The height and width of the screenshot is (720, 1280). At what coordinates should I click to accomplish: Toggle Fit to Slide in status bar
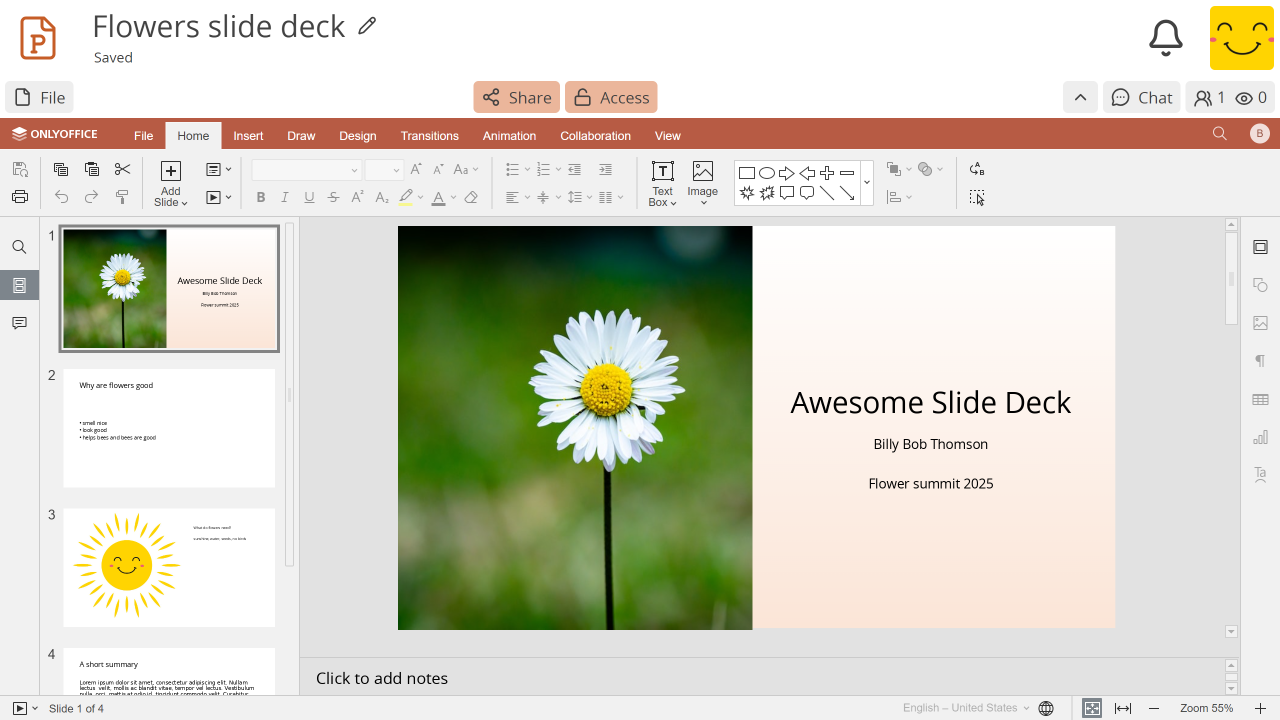(x=1092, y=708)
